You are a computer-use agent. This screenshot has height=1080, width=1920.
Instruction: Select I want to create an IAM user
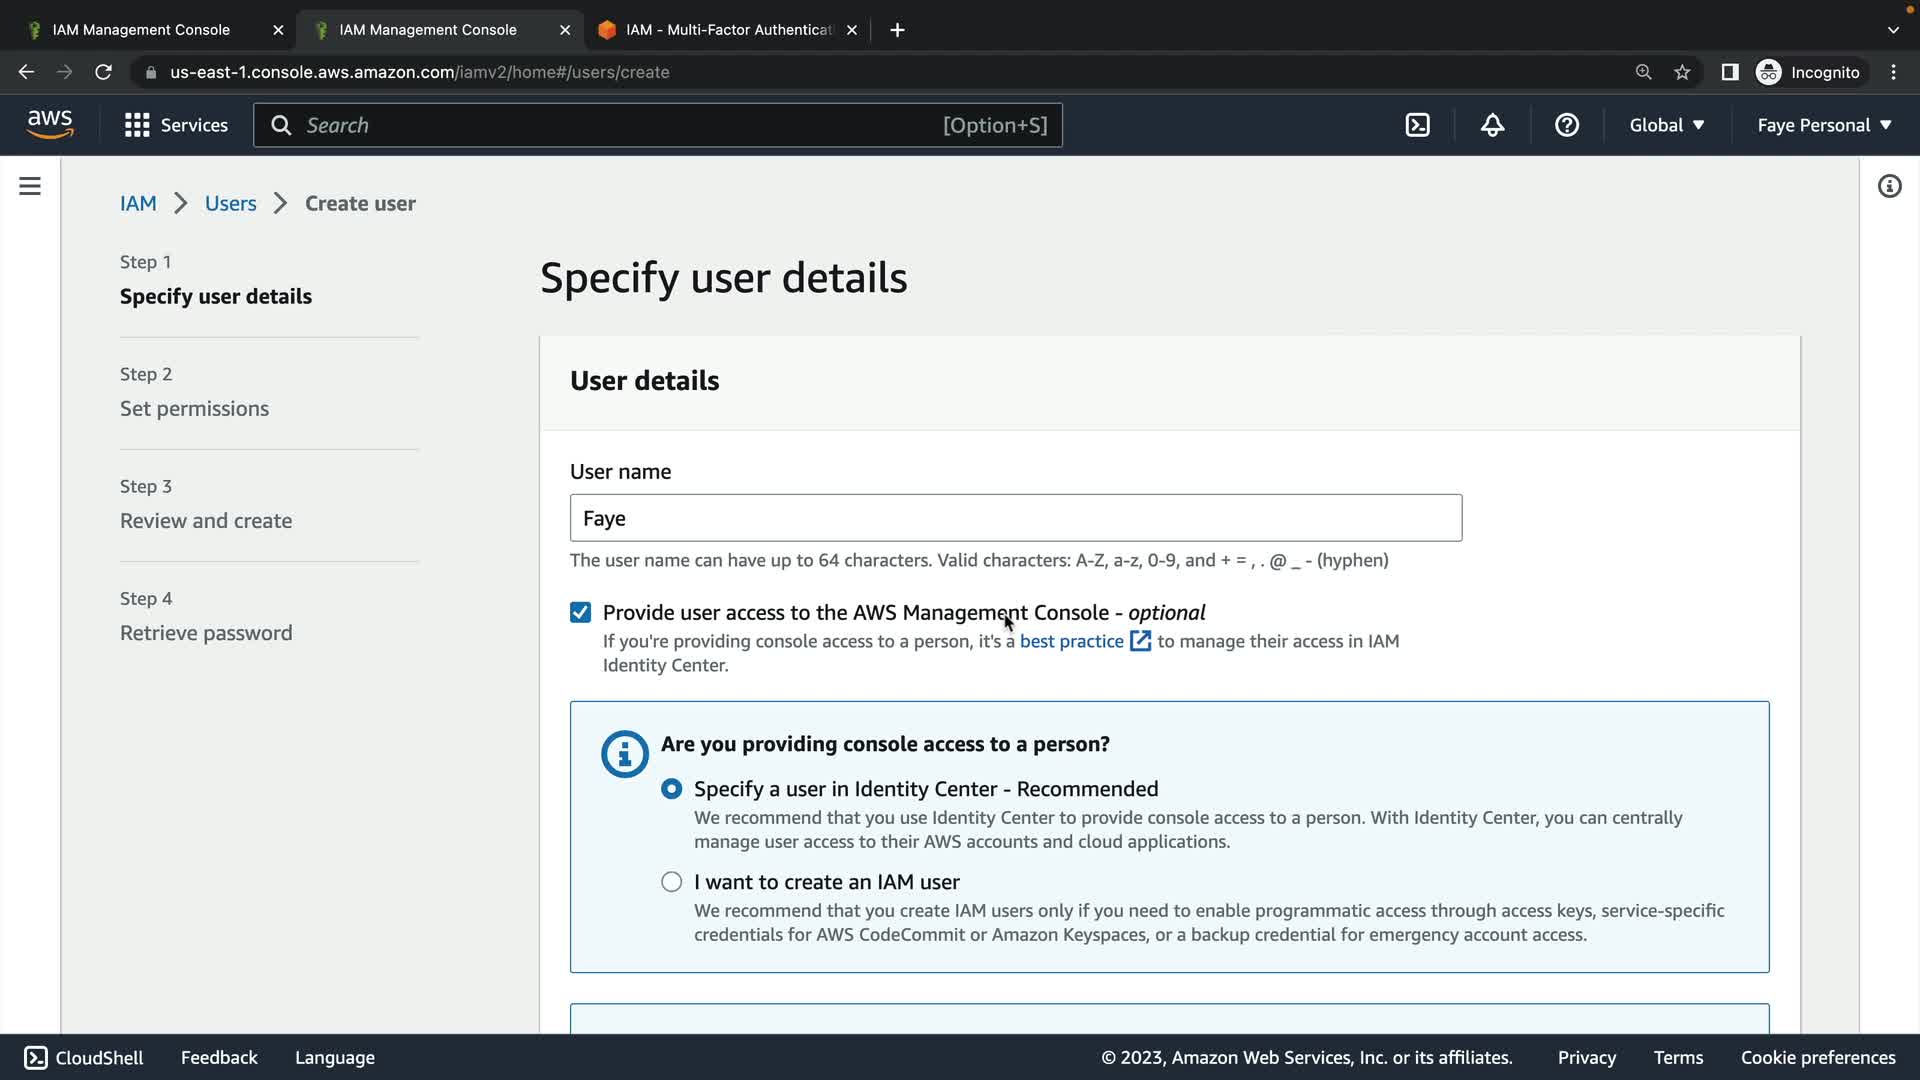click(x=672, y=882)
